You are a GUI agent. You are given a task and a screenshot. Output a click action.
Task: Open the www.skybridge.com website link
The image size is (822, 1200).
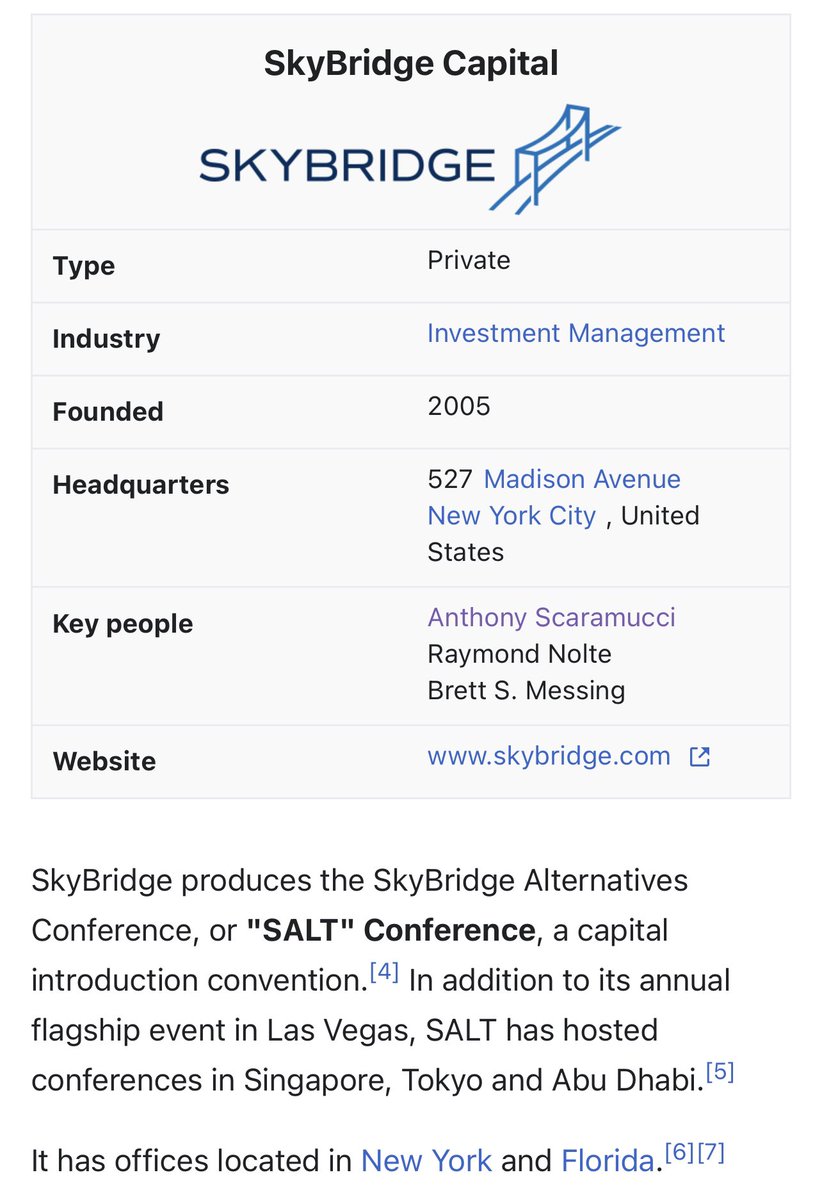coord(548,756)
